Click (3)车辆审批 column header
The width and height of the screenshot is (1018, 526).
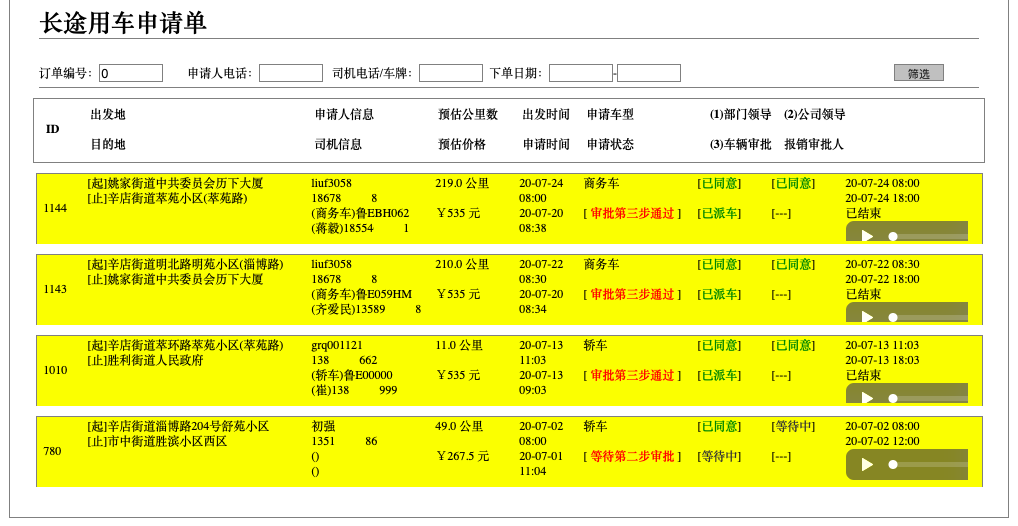tap(740, 145)
